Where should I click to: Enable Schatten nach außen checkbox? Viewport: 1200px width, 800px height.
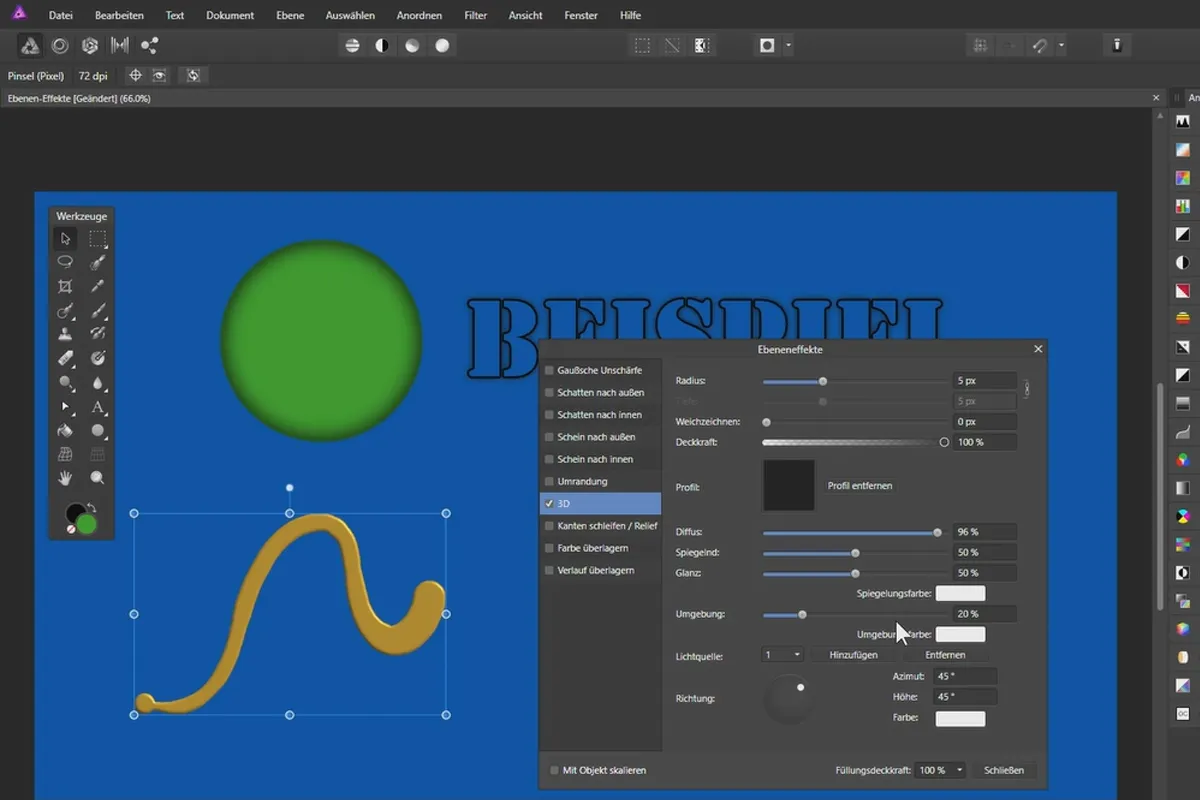(549, 392)
